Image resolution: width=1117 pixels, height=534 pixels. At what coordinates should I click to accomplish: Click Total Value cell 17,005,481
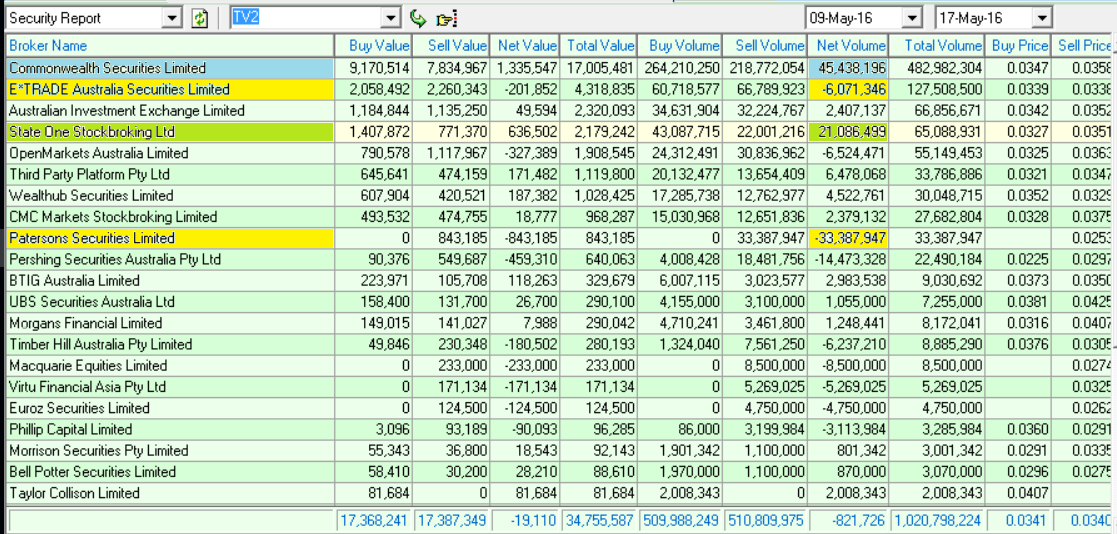[x=599, y=68]
